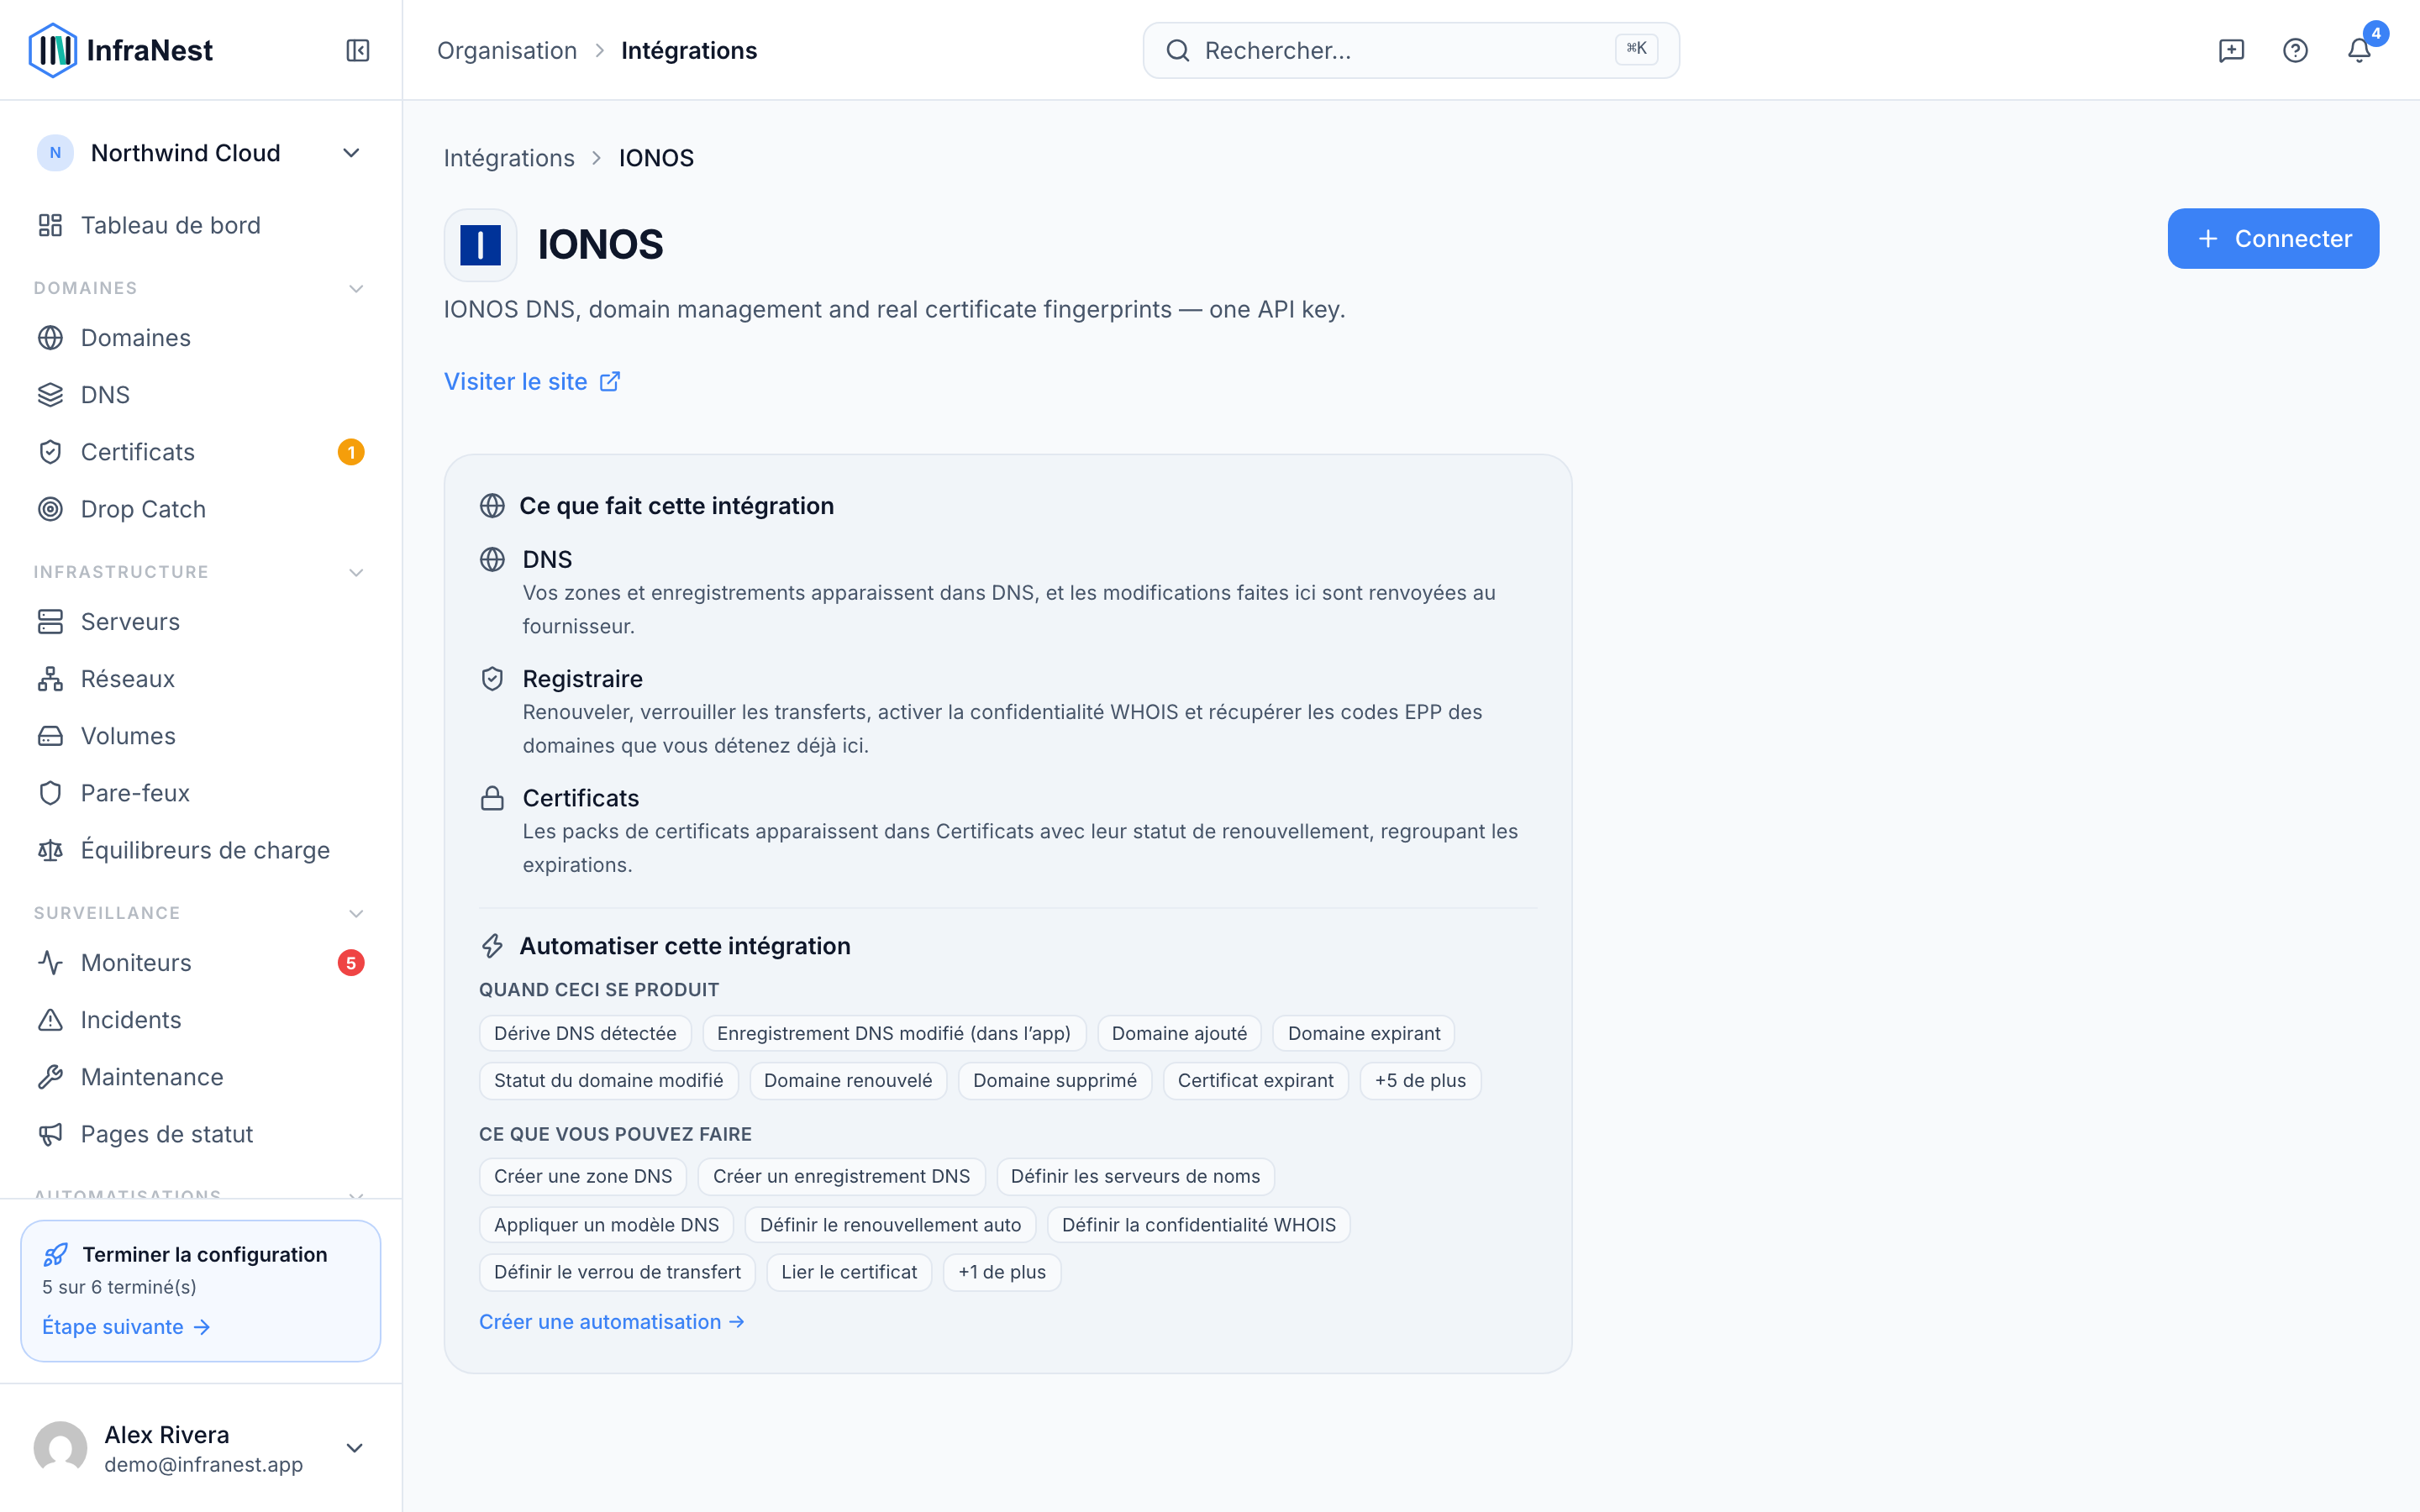Click the Créer une zone DNS chip

click(583, 1177)
